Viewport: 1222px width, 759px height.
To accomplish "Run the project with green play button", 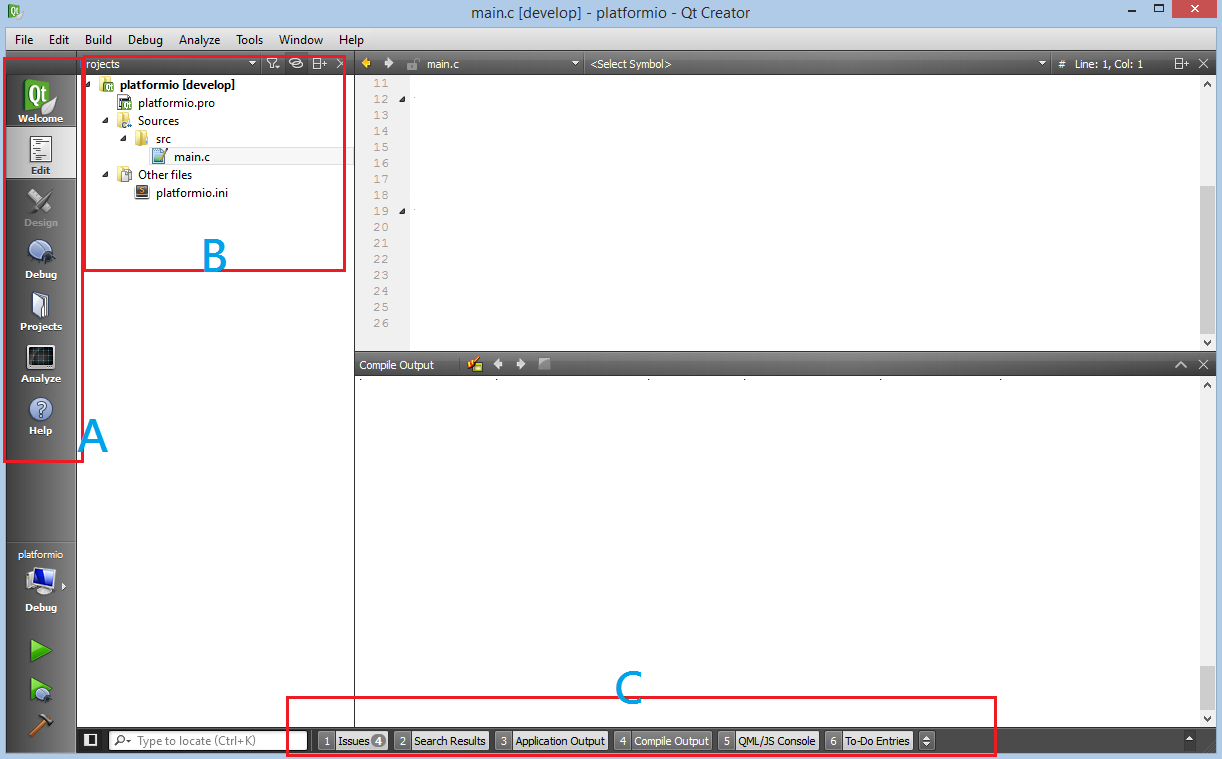I will pyautogui.click(x=40, y=651).
